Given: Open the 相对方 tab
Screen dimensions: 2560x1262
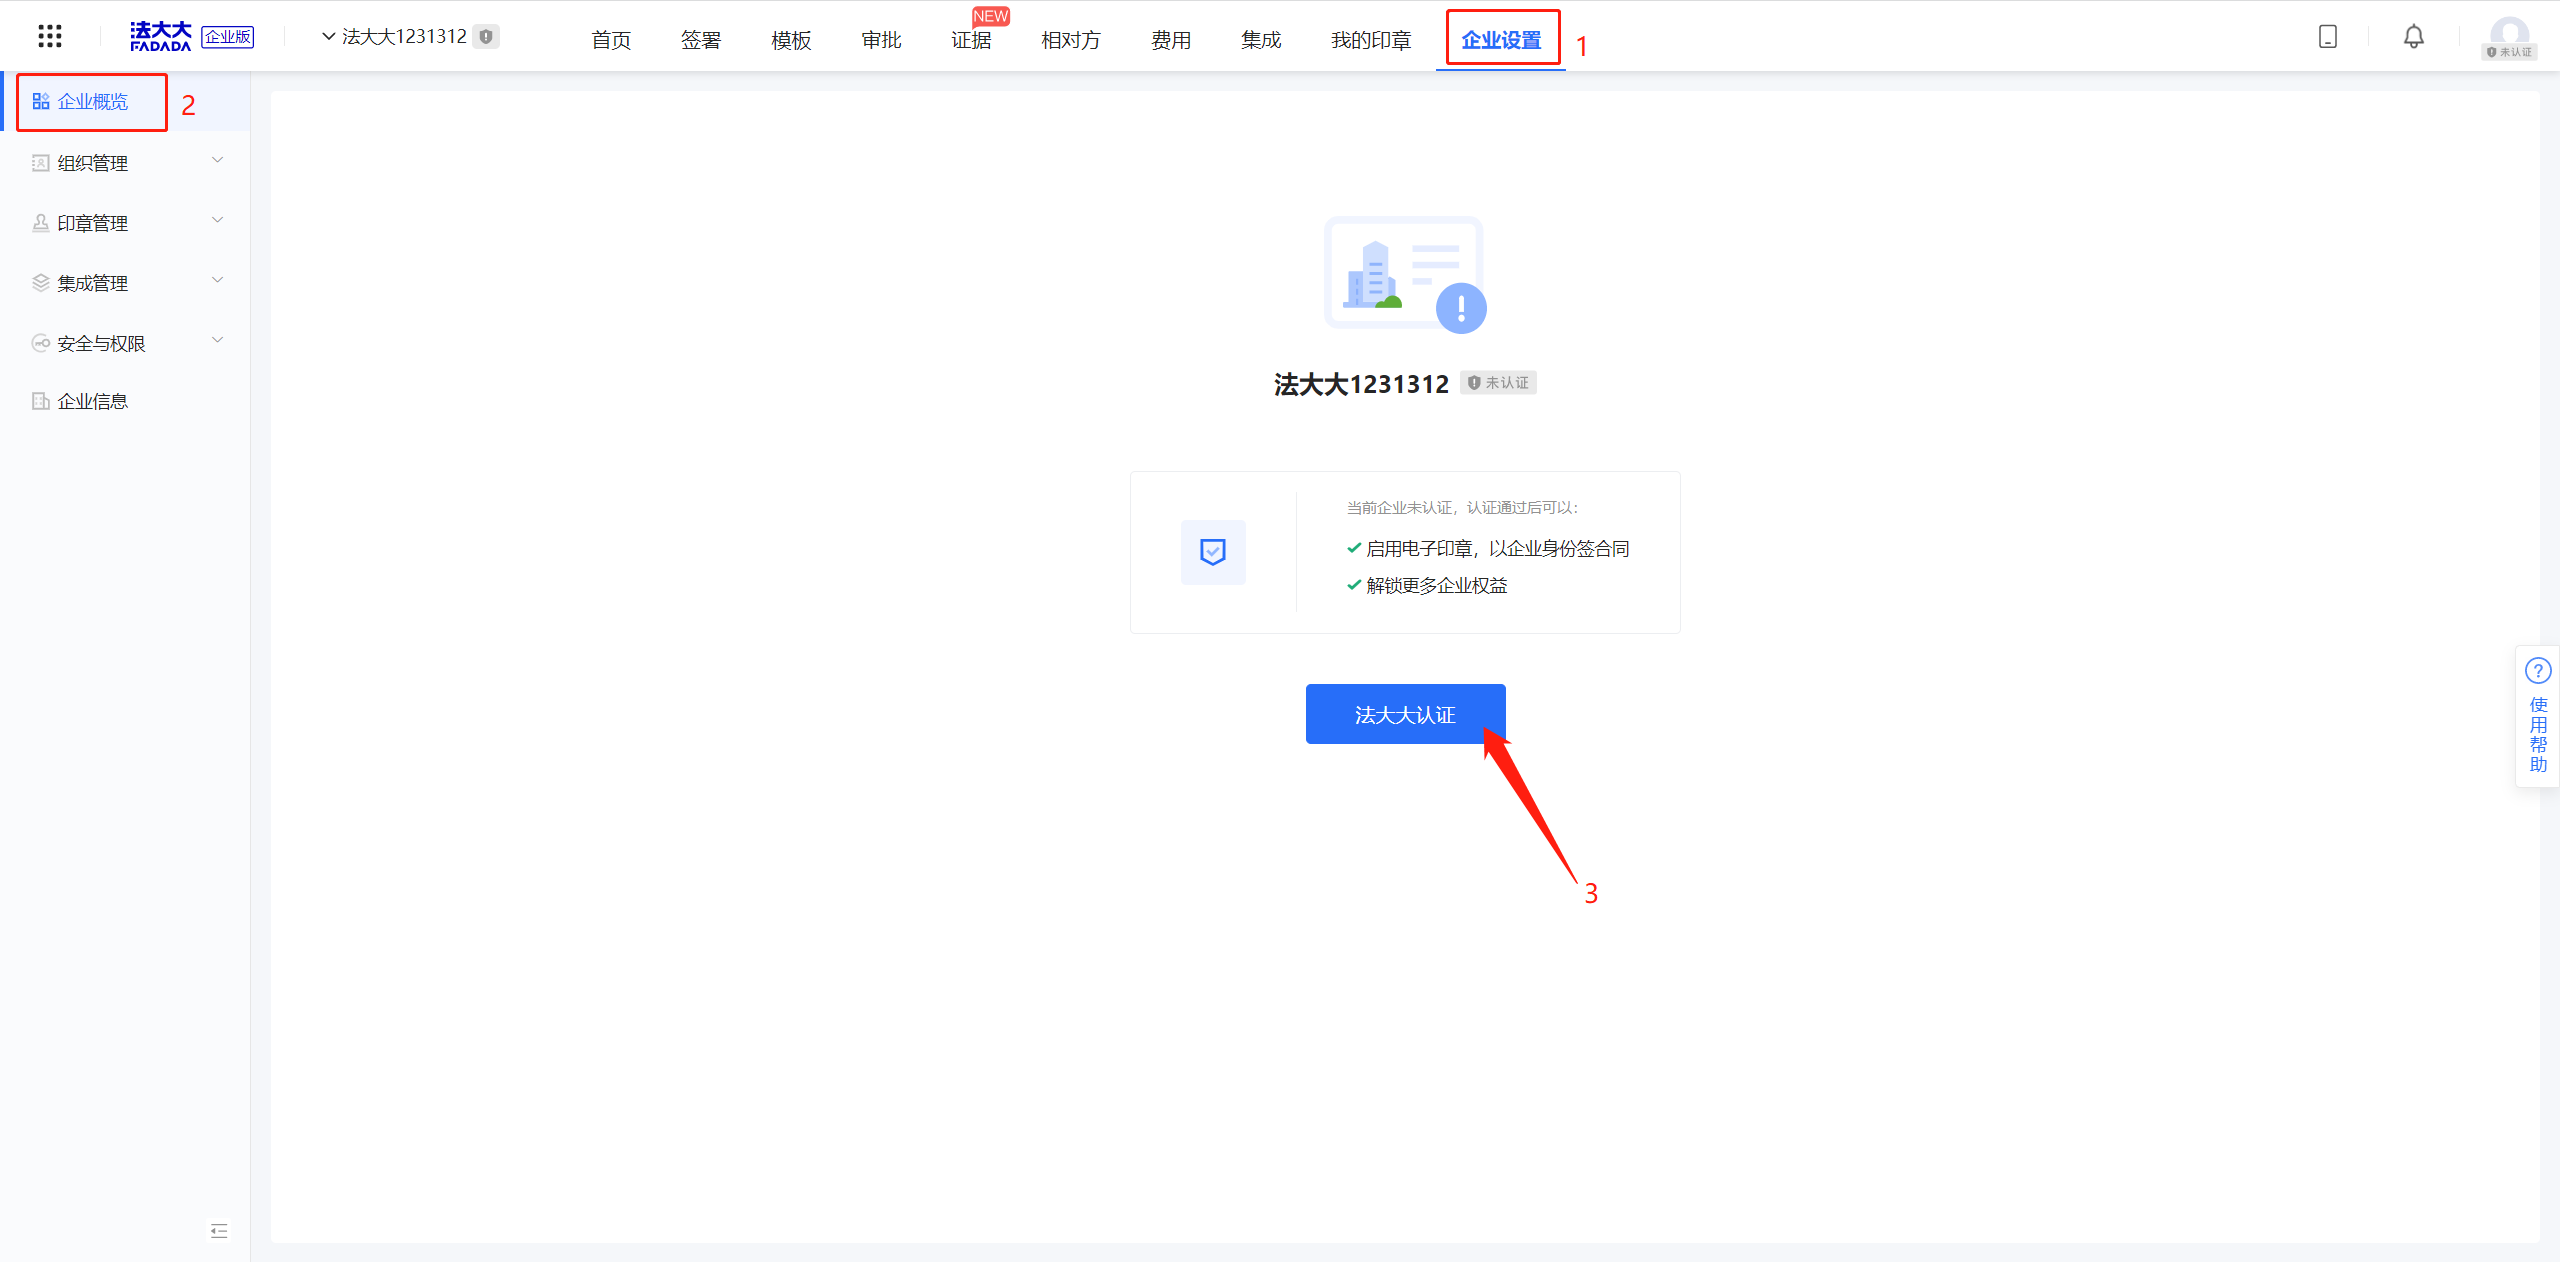Looking at the screenshot, I should (1071, 40).
